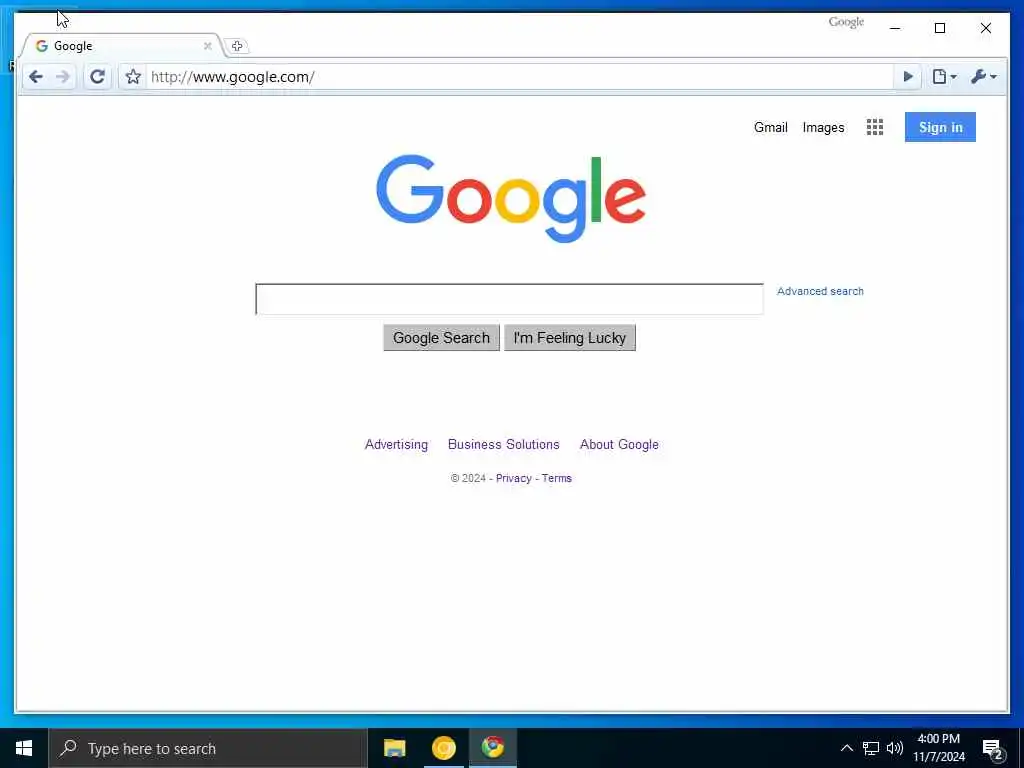Open the notification center icon
This screenshot has width=1024, height=768.
tap(993, 748)
